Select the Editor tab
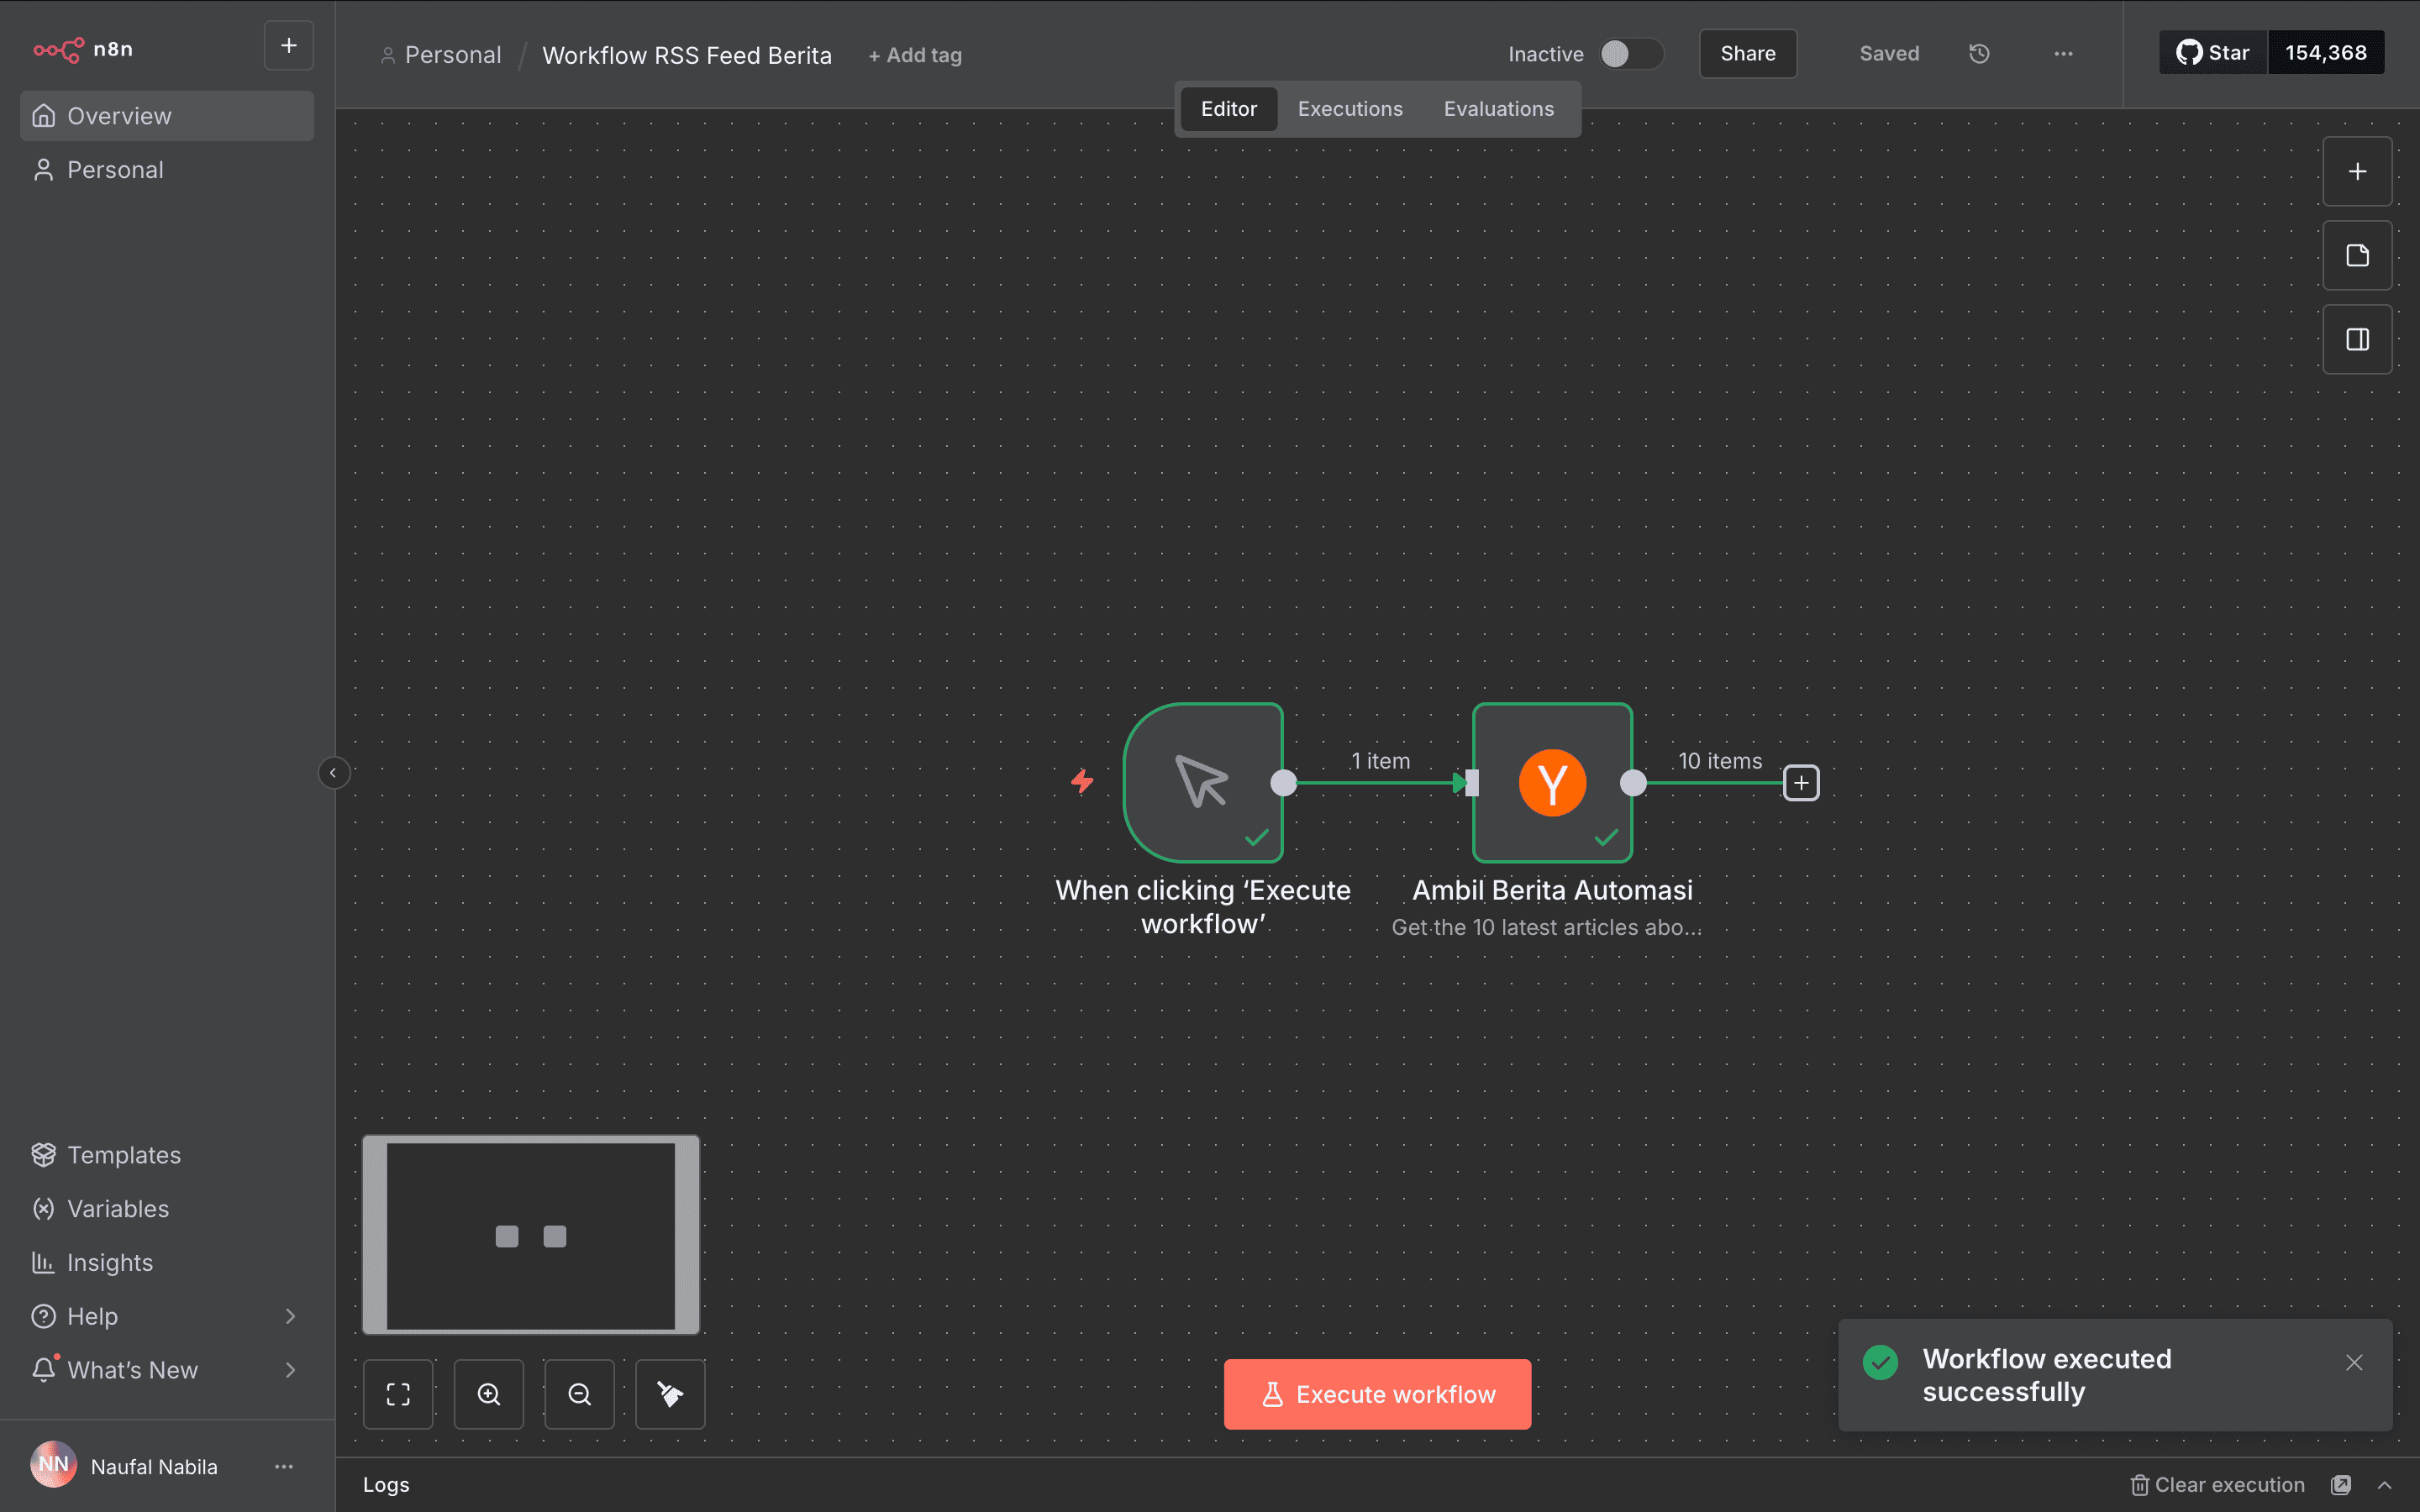 (x=1229, y=109)
